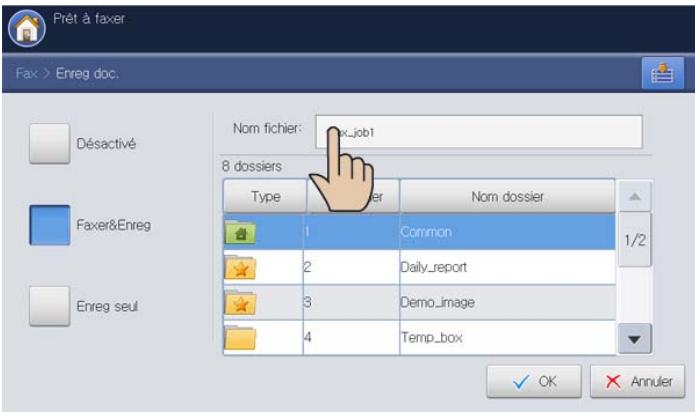
Task: Sort by the Type column header
Action: pyautogui.click(x=264, y=197)
